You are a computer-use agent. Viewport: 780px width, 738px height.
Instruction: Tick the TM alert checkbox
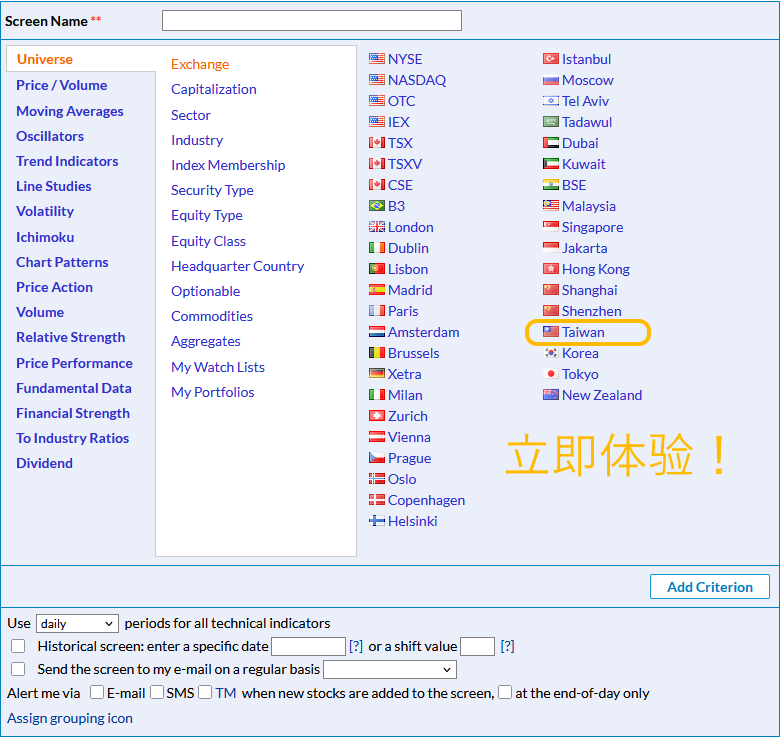point(205,692)
